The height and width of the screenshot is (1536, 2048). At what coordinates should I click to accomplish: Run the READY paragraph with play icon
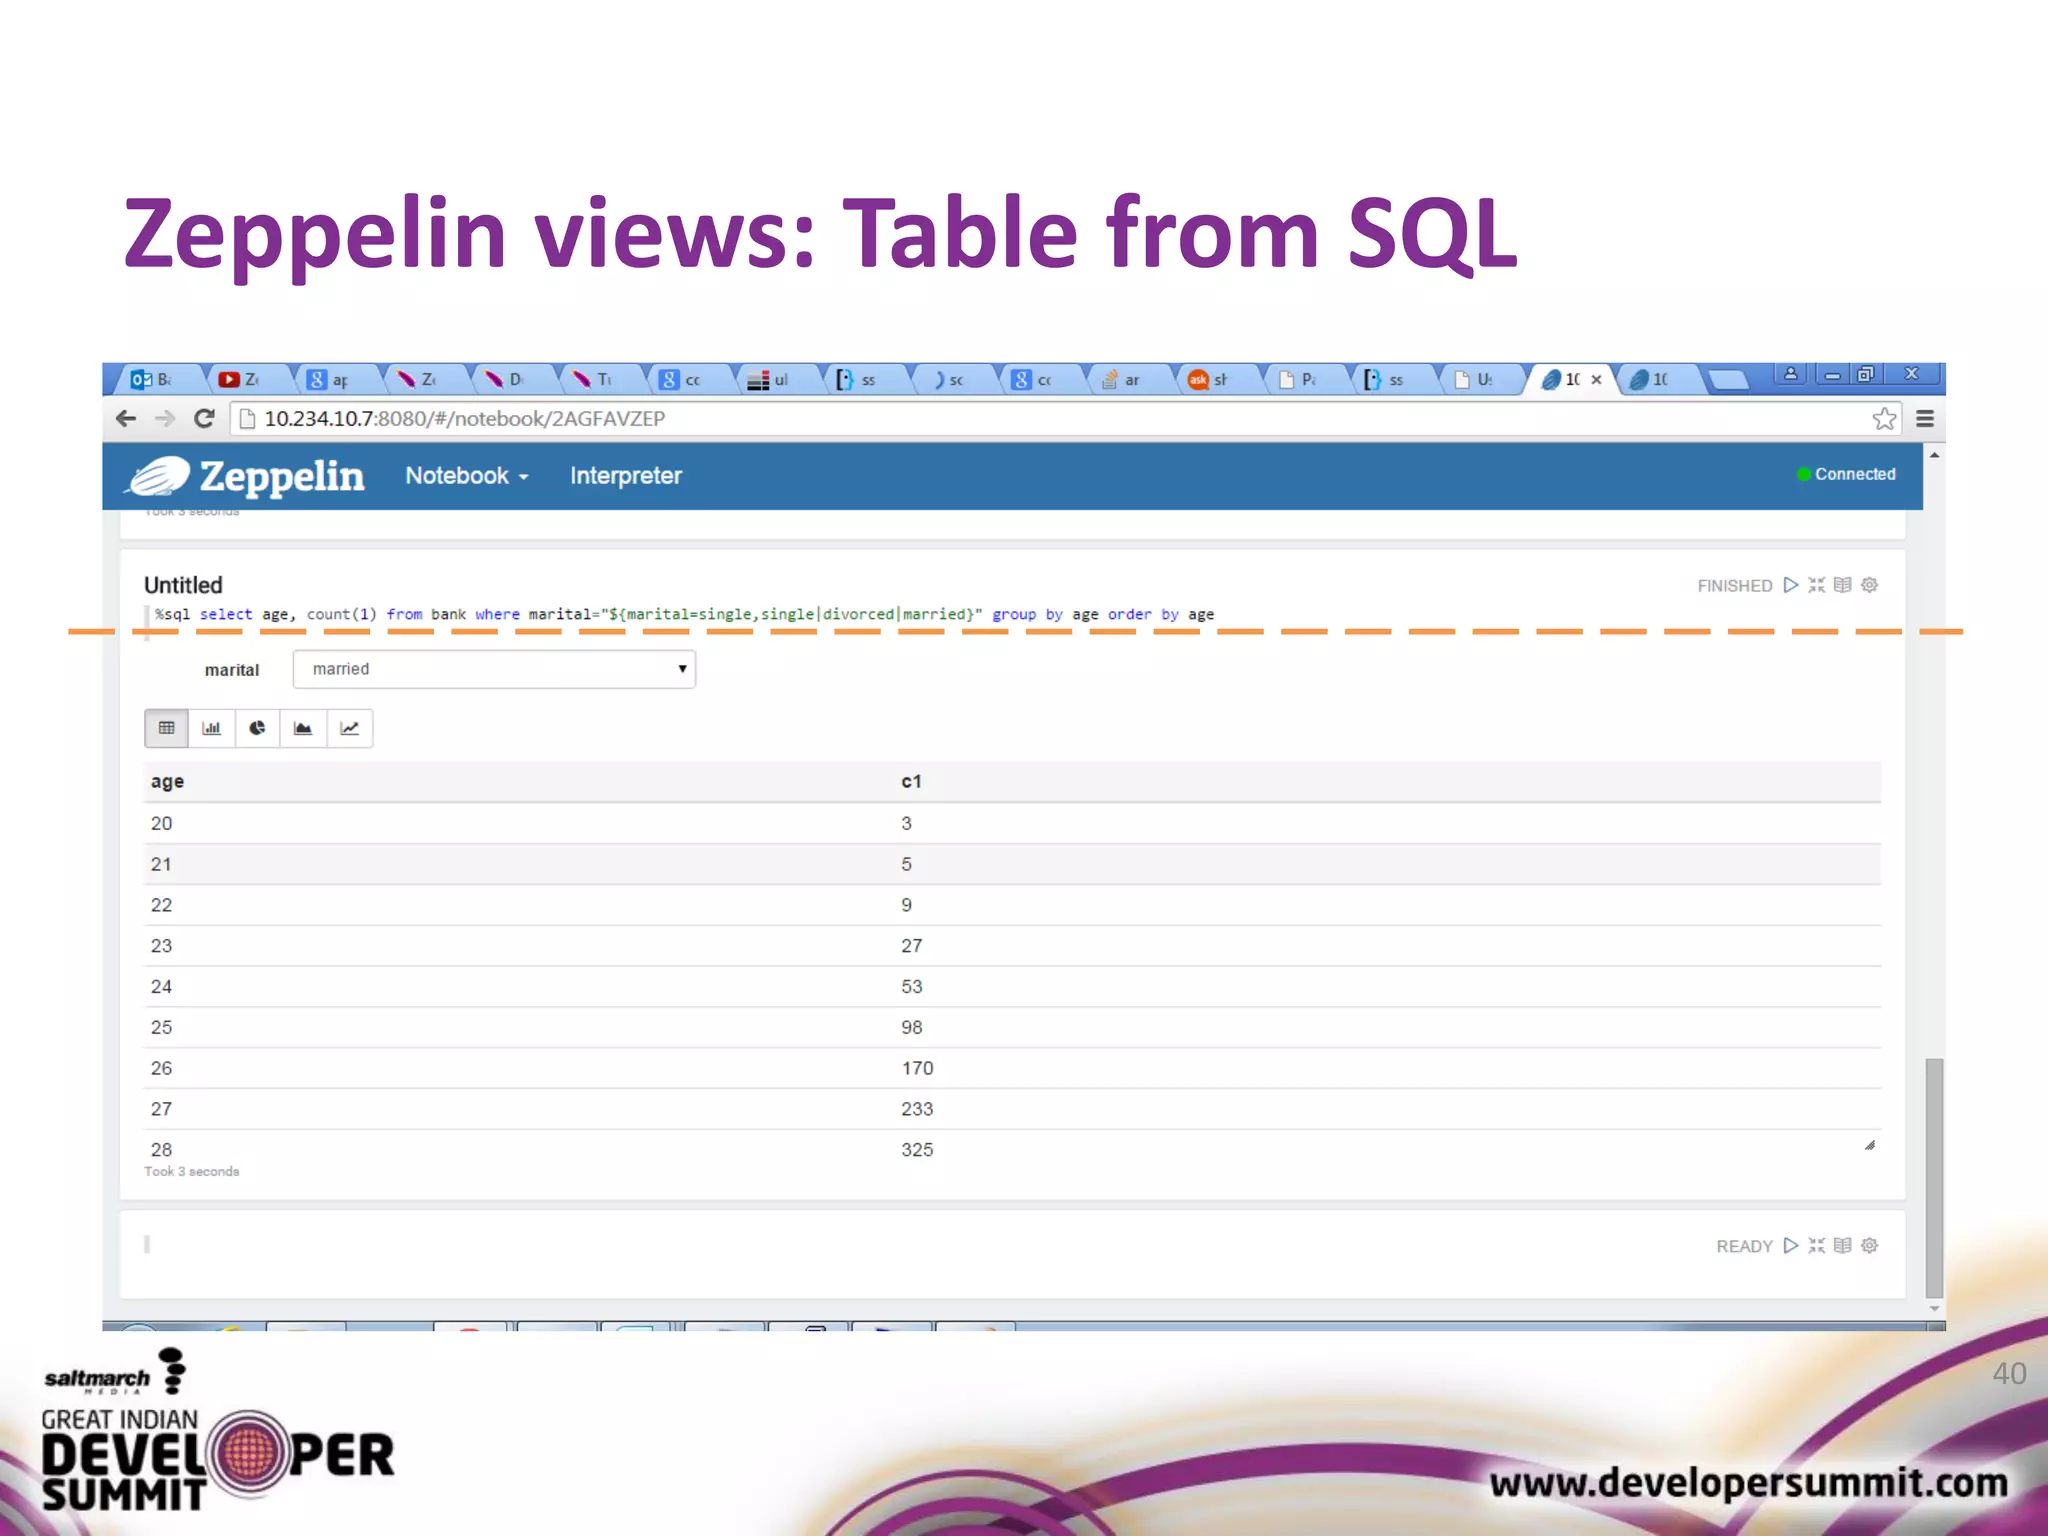click(x=1790, y=1245)
